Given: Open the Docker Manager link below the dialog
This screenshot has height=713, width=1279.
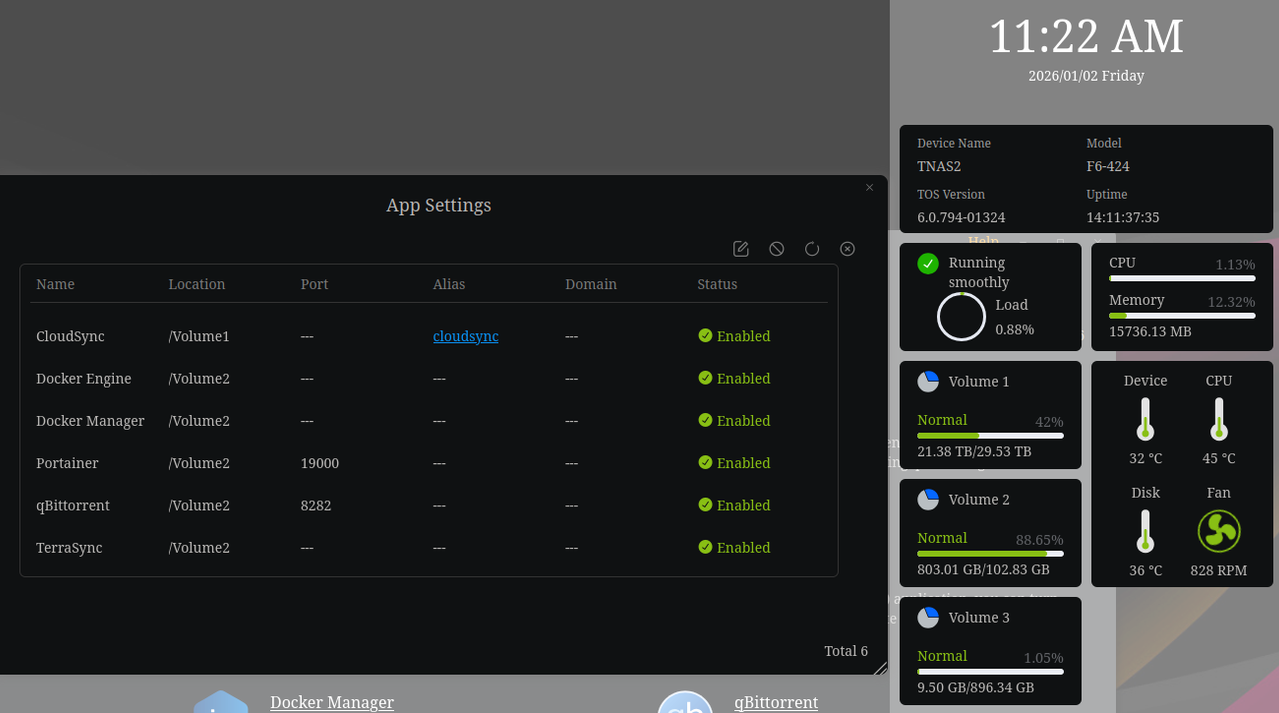Looking at the screenshot, I should coord(332,702).
